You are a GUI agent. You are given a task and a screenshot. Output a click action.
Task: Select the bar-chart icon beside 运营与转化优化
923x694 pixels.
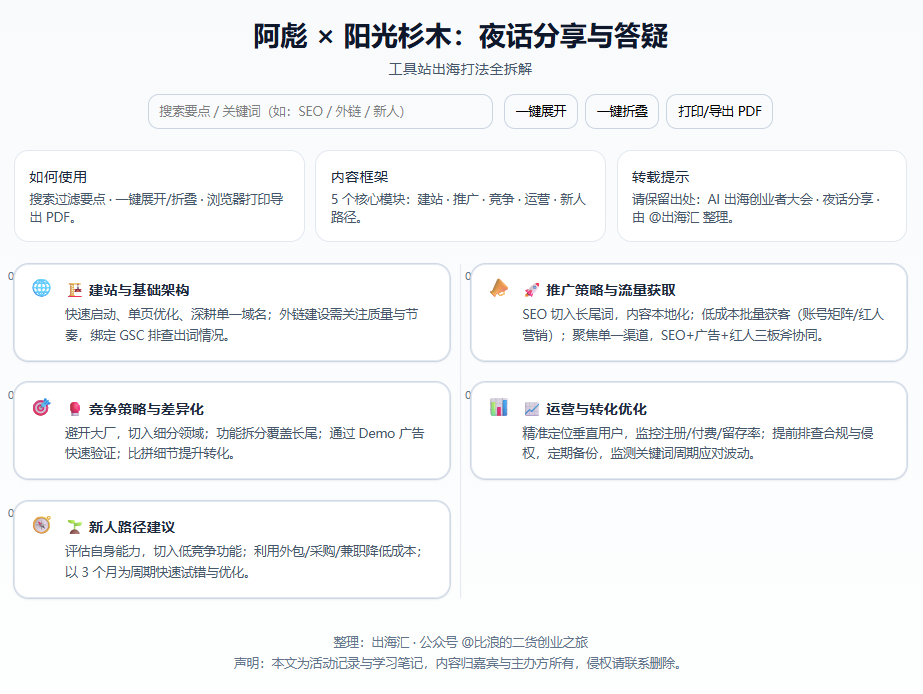click(x=498, y=407)
